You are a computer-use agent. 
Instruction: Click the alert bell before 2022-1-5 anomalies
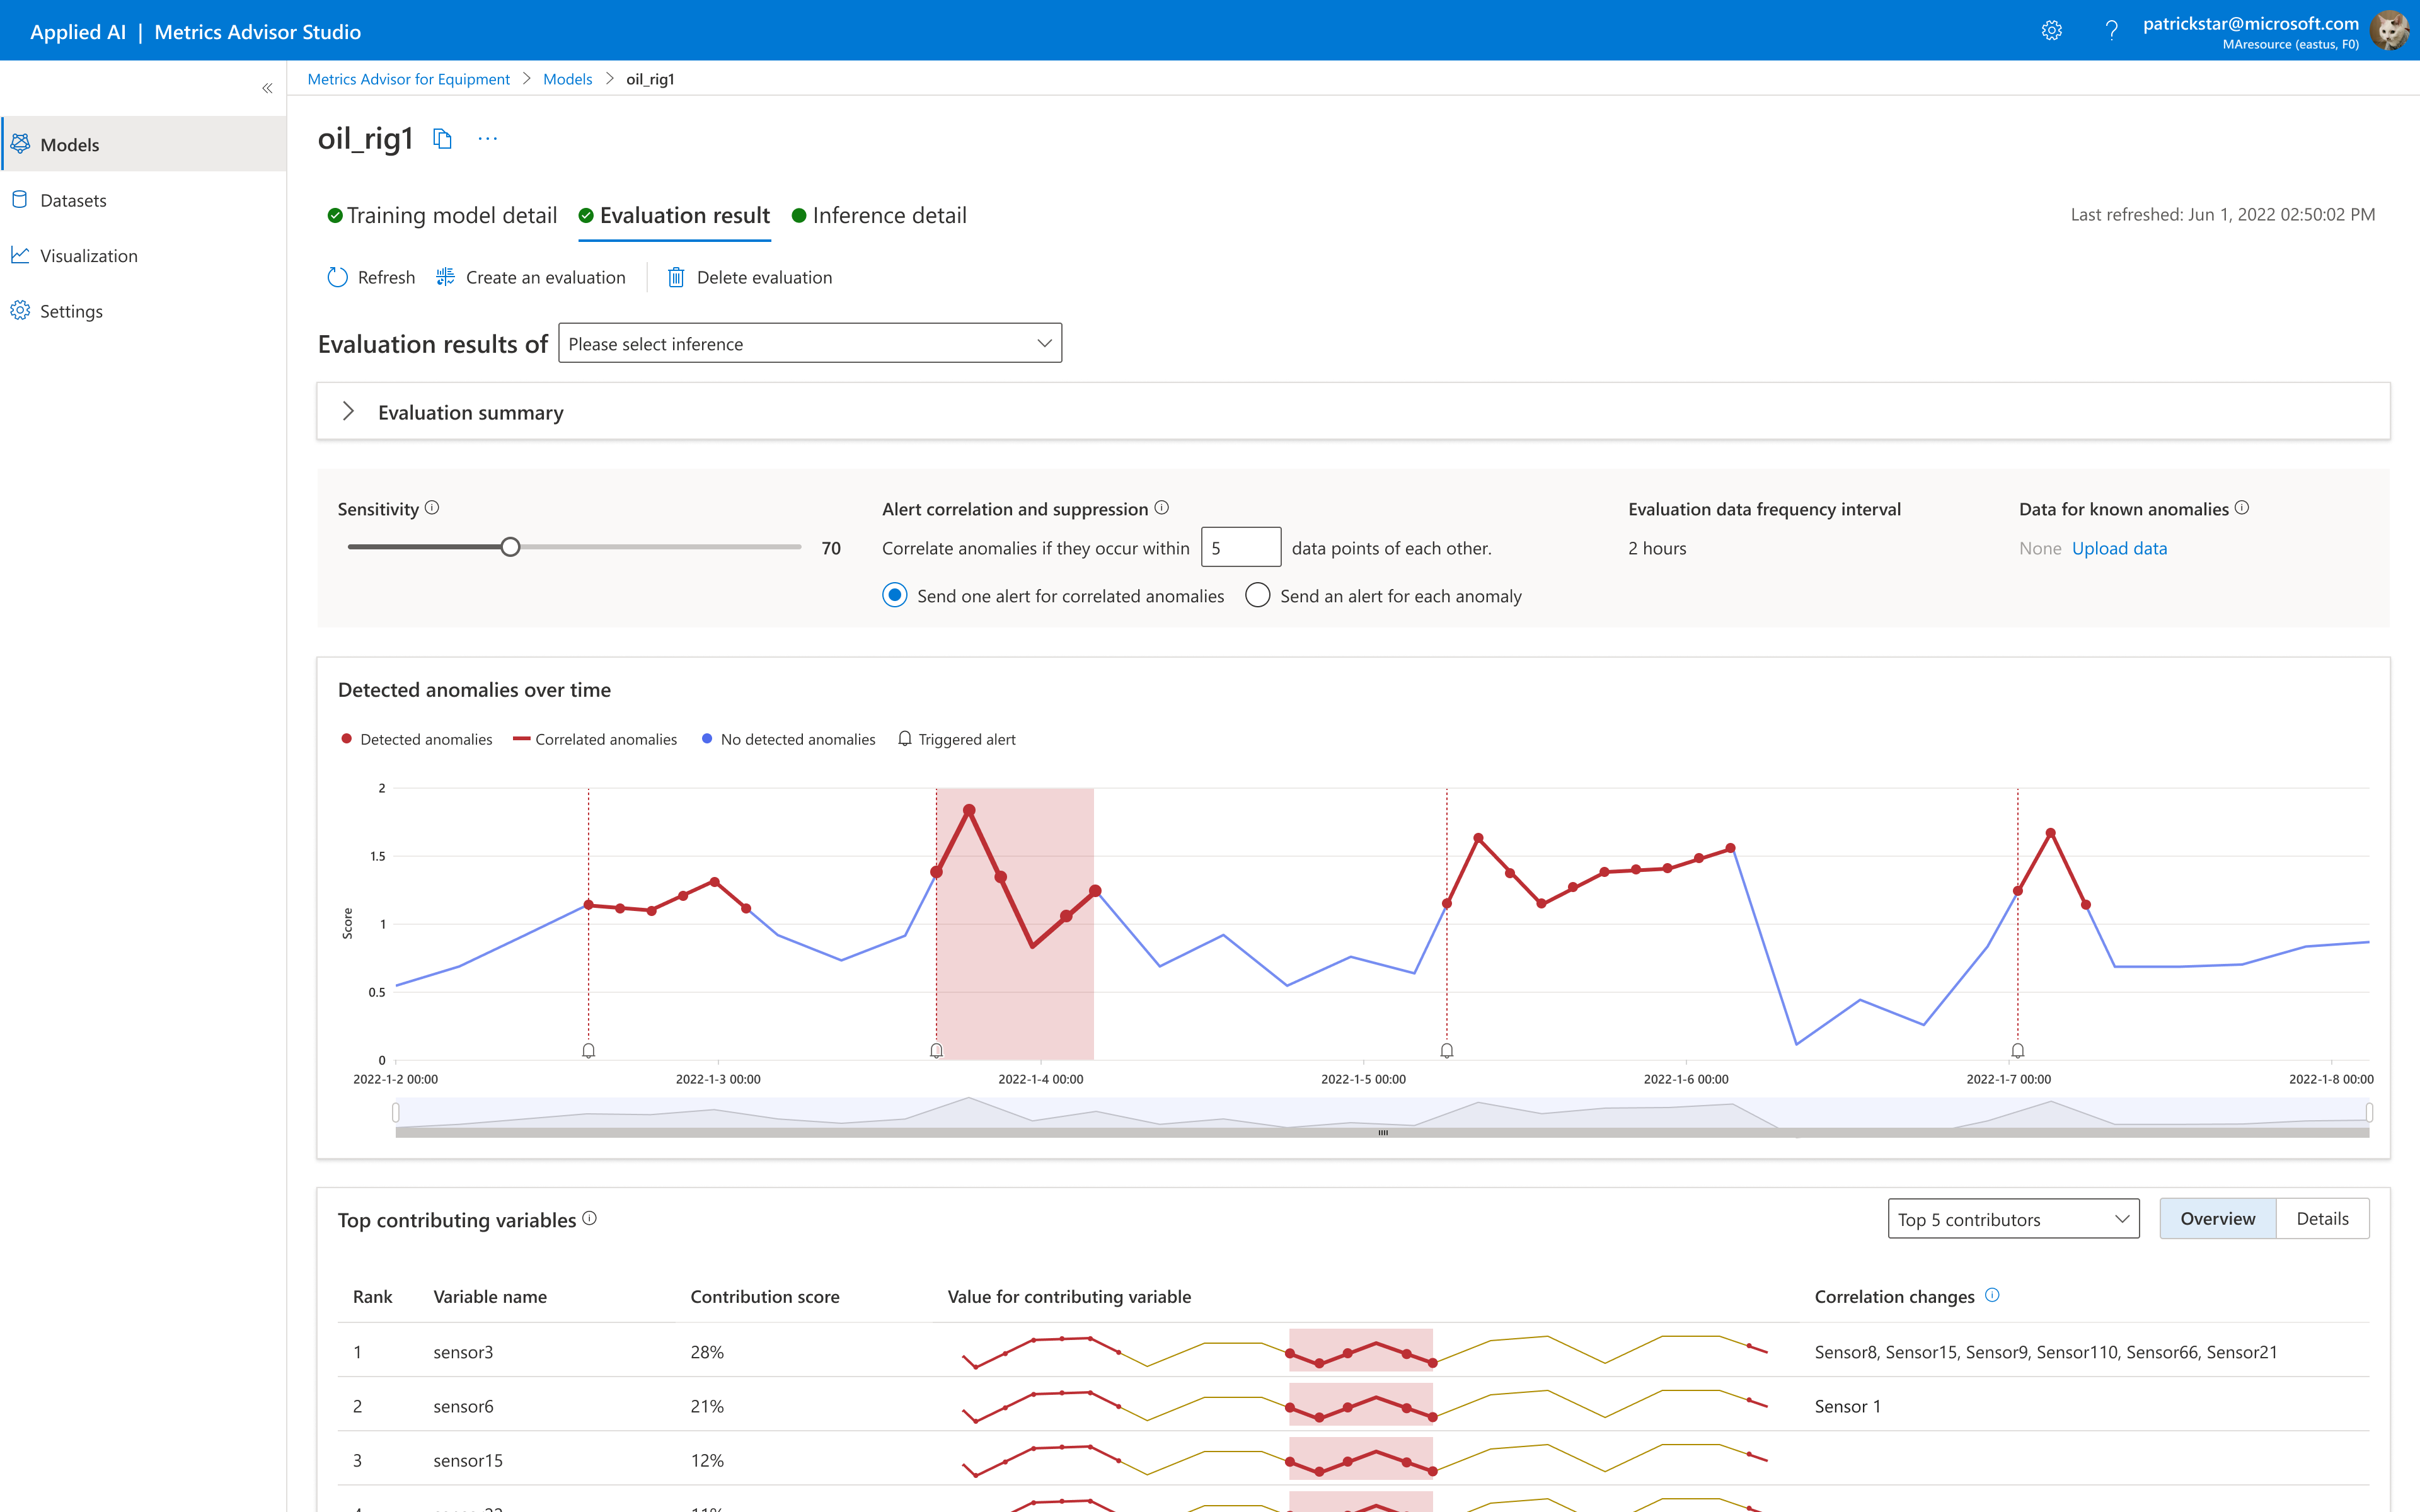coord(1446,1050)
